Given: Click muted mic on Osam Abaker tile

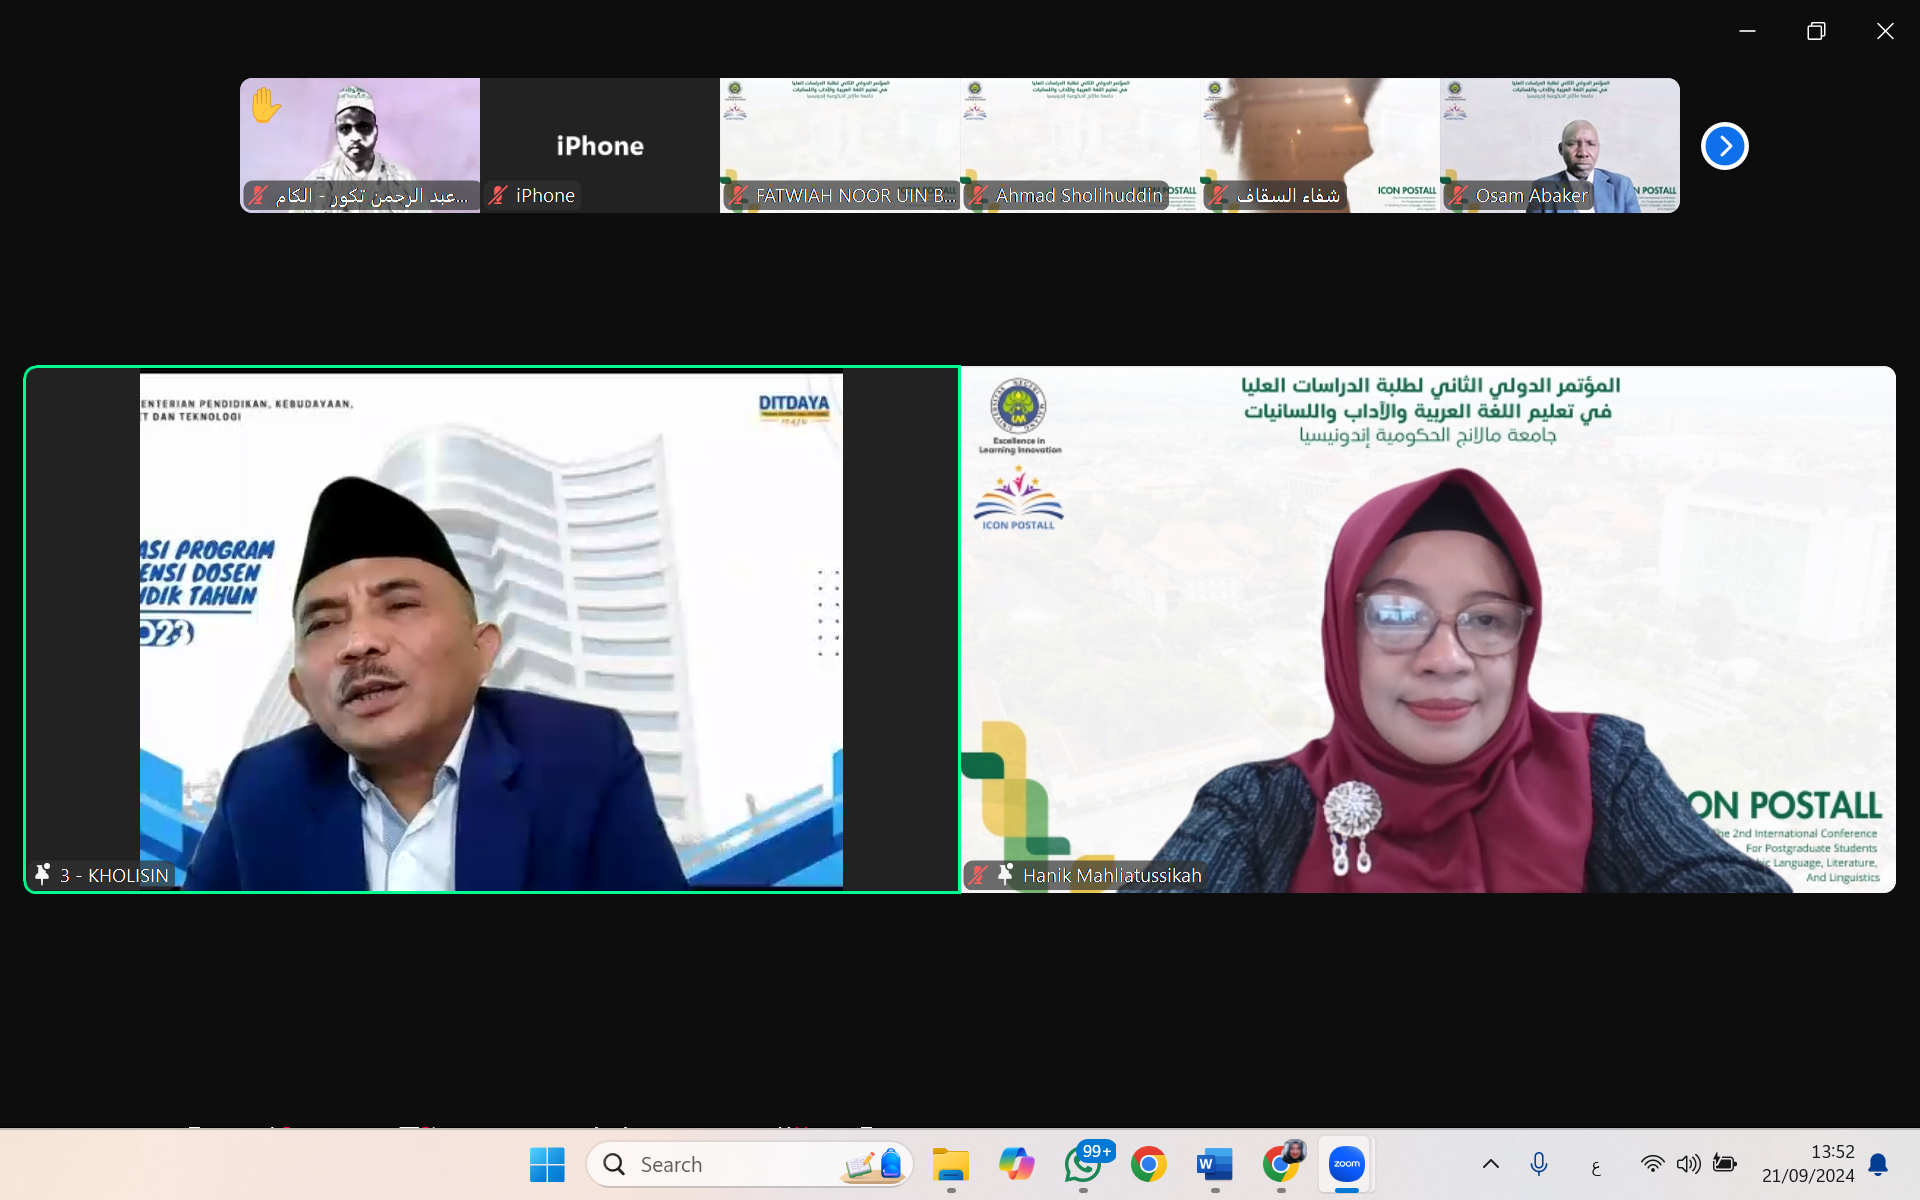Looking at the screenshot, I should (1458, 196).
